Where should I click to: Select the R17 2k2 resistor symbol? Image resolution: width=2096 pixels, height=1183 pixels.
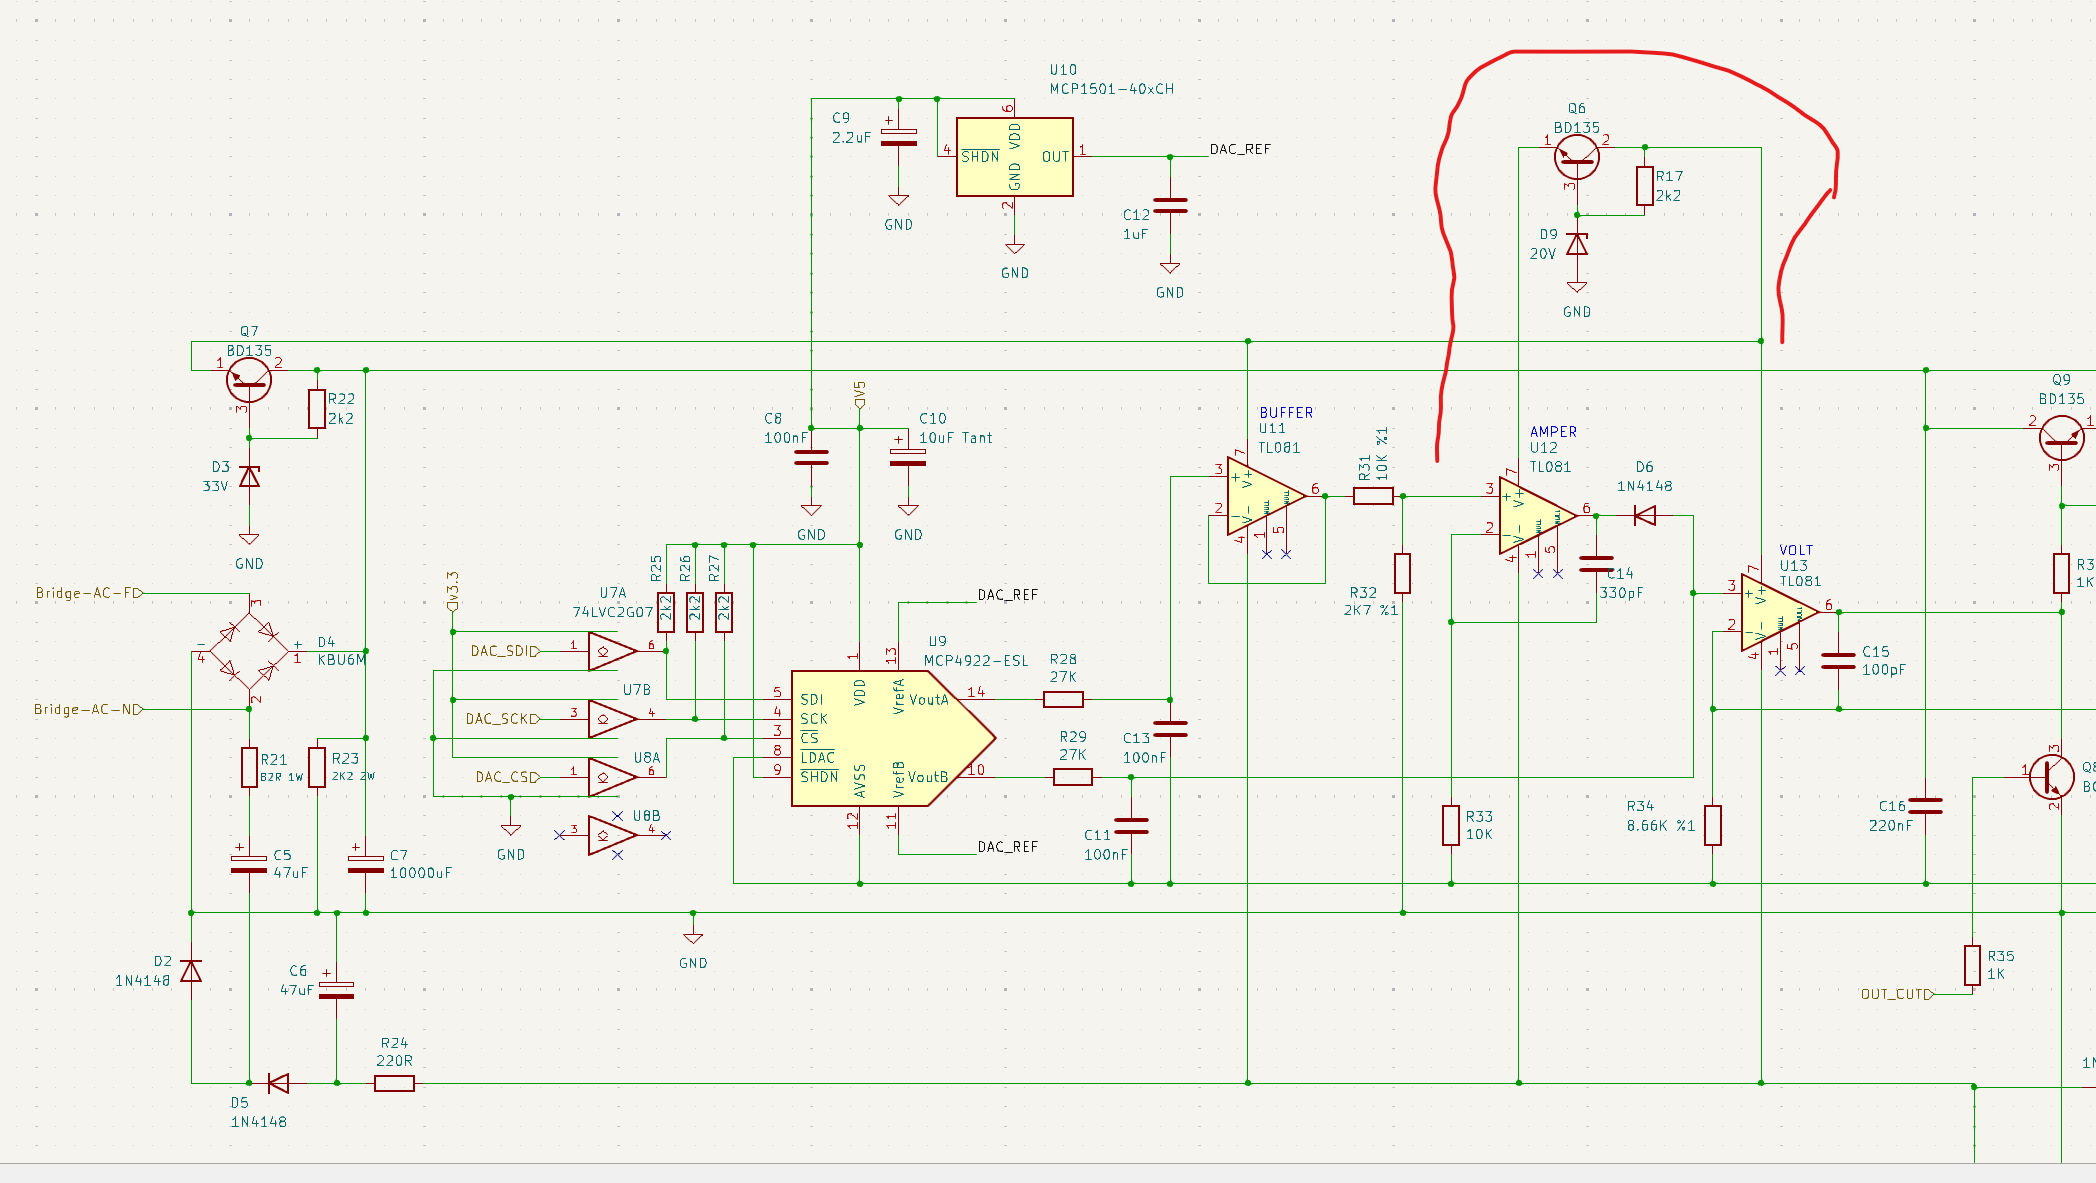(x=1645, y=186)
